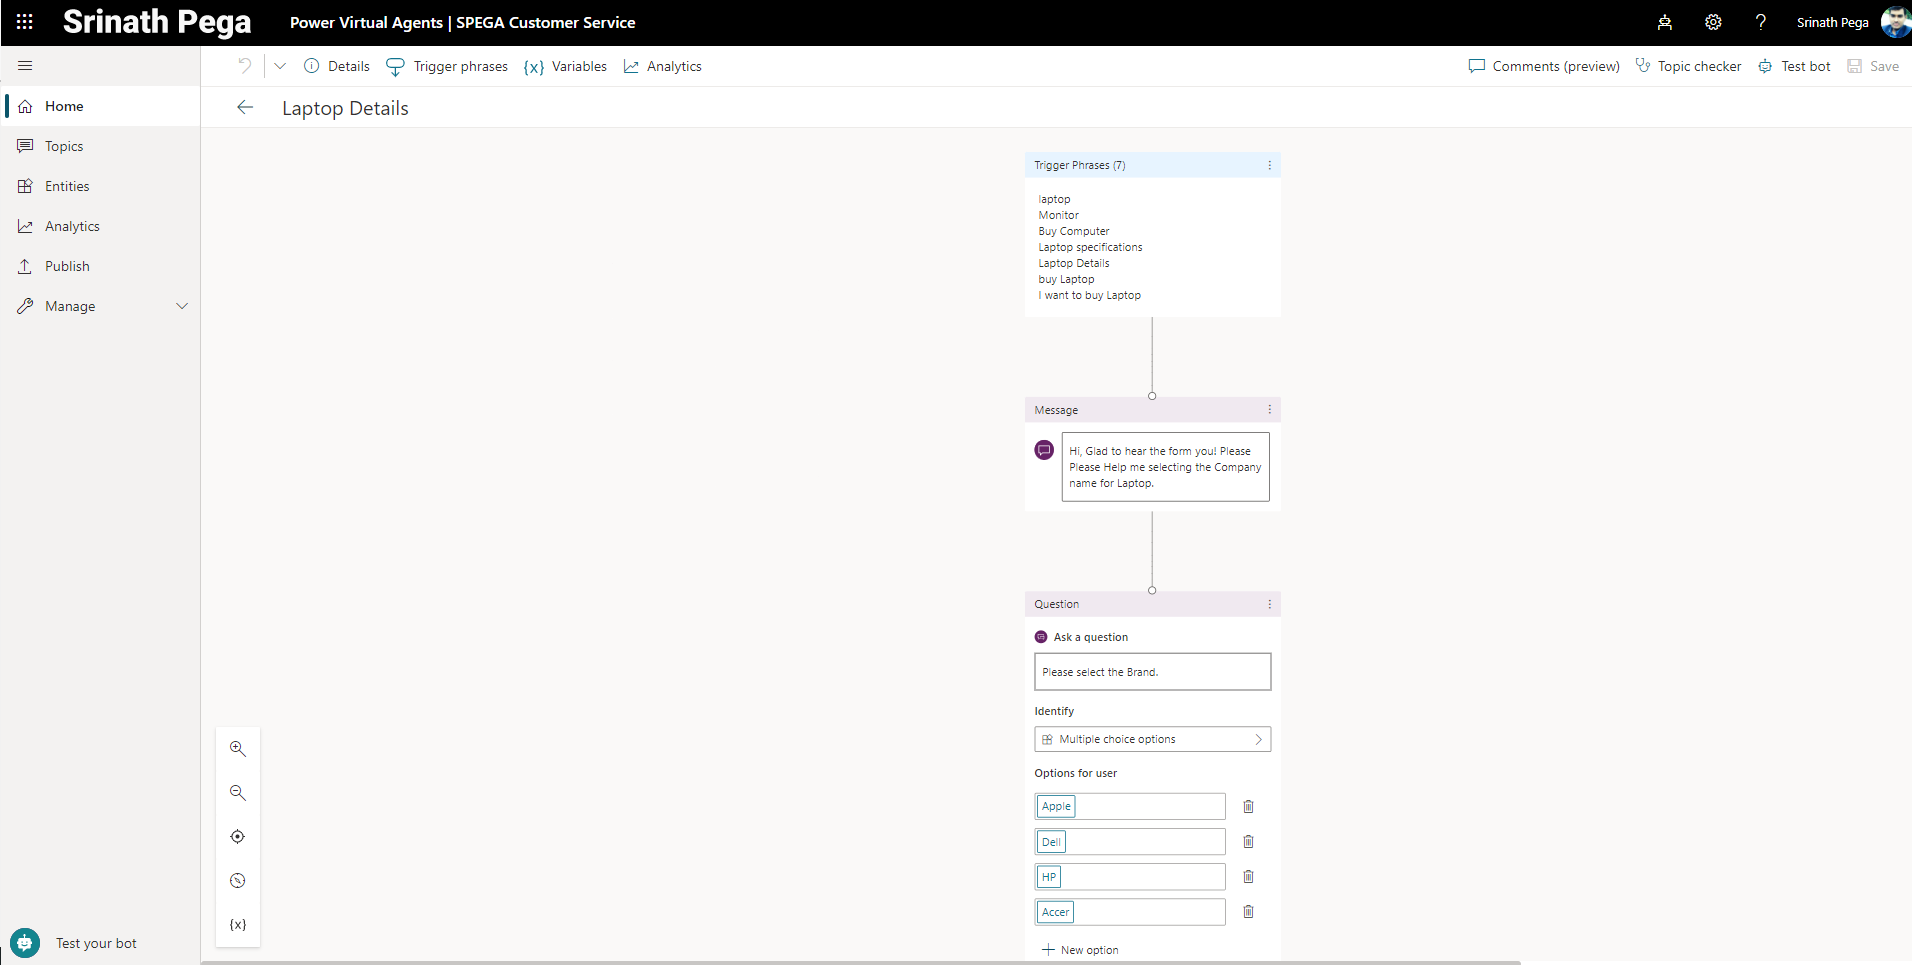
Task: Expand the Manage section chevron
Action: click(182, 306)
